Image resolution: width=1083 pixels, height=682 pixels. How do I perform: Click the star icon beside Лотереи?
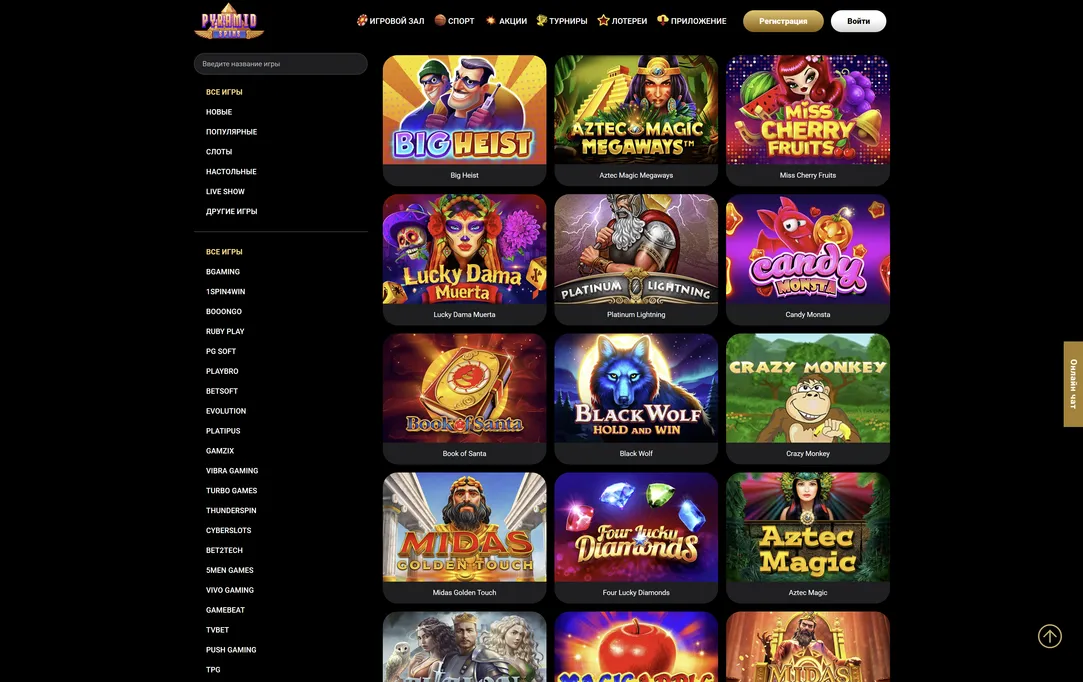pyautogui.click(x=603, y=20)
